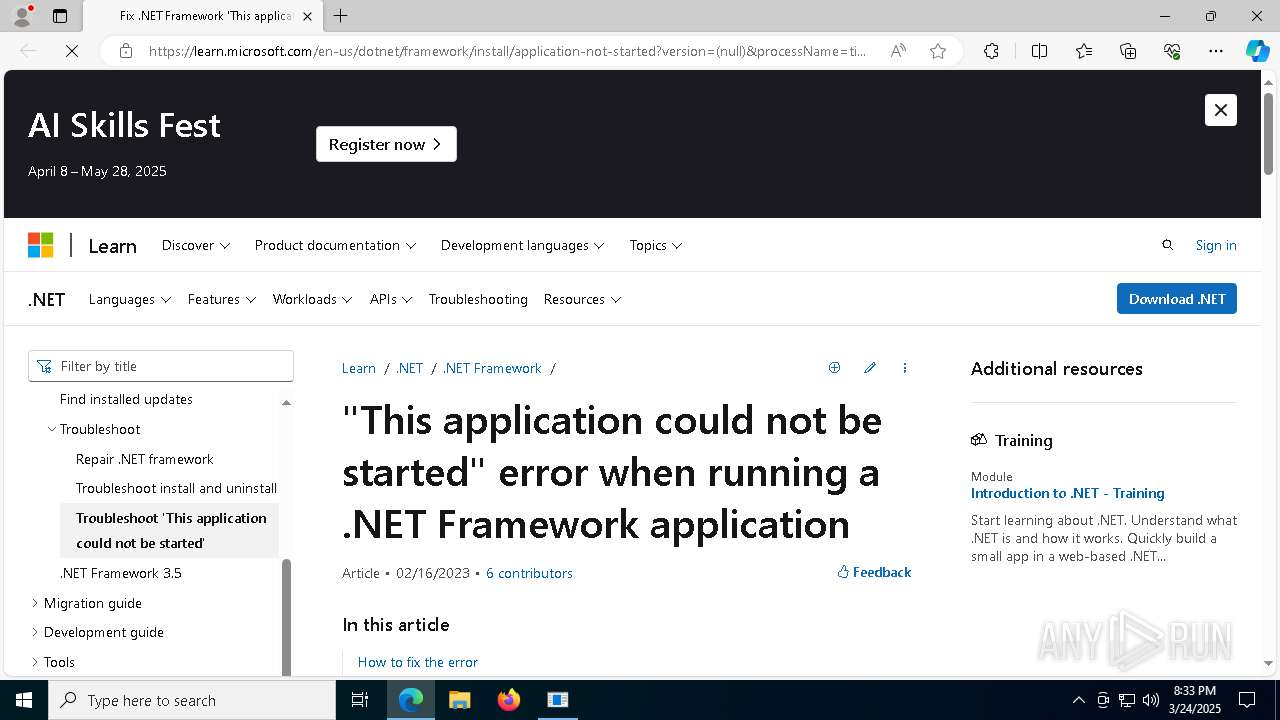Expand Product documentation menu

coord(335,245)
